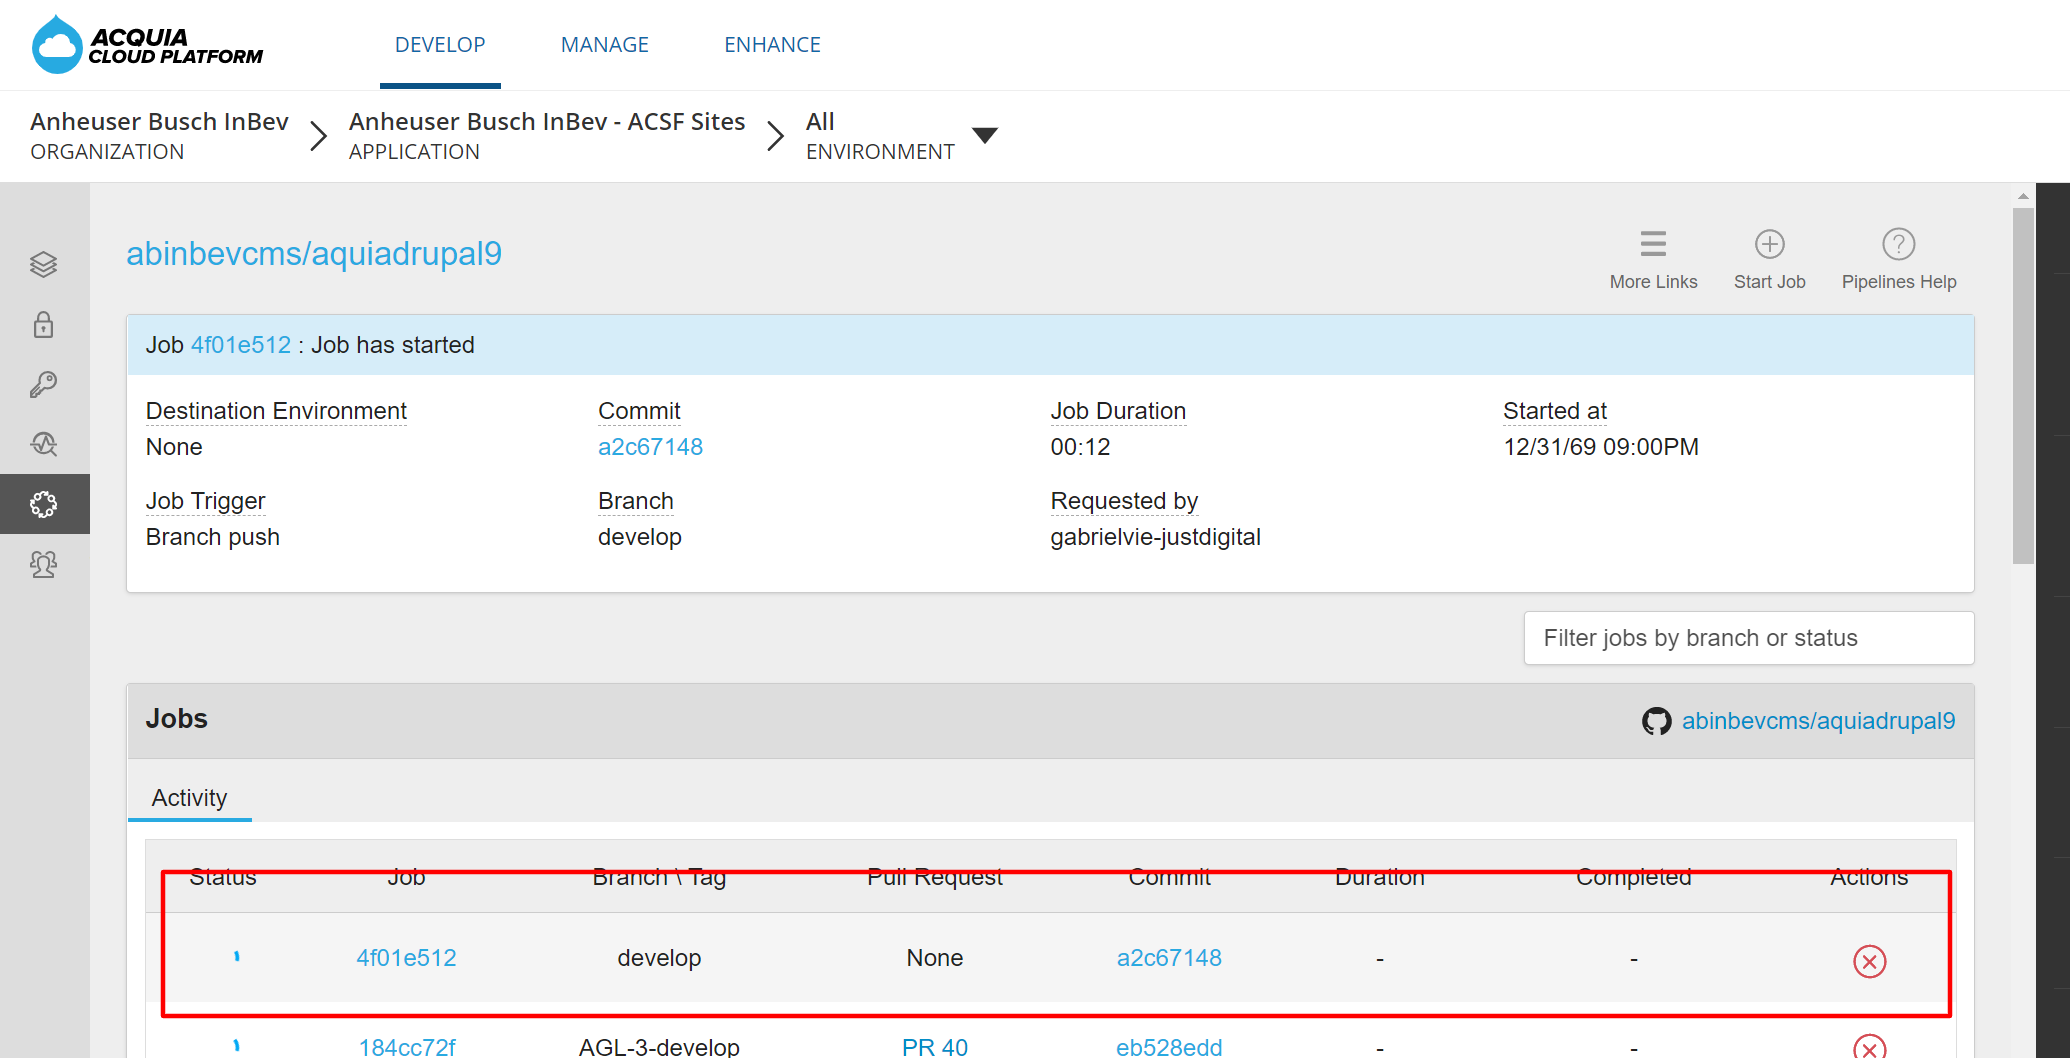
Task: Open the abinbevcms/aquiadrupal9 page title link
Action: click(314, 254)
